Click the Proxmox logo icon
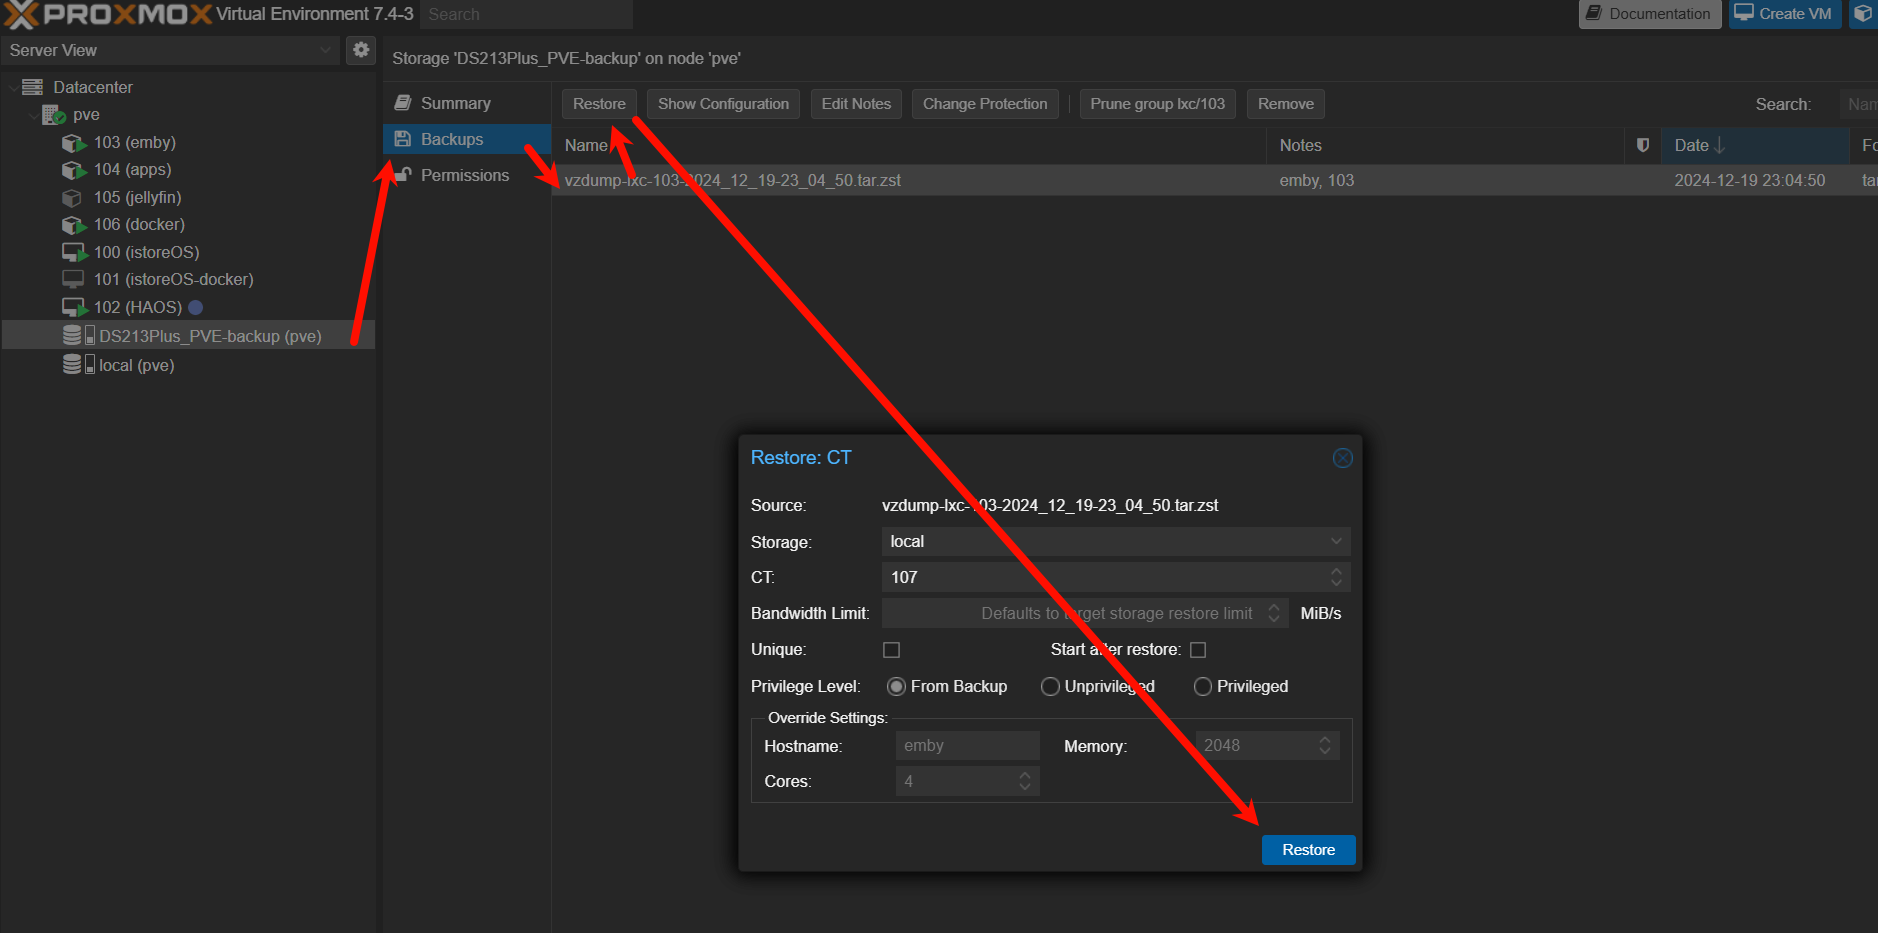Screen dimensions: 1878x933 coord(22,14)
